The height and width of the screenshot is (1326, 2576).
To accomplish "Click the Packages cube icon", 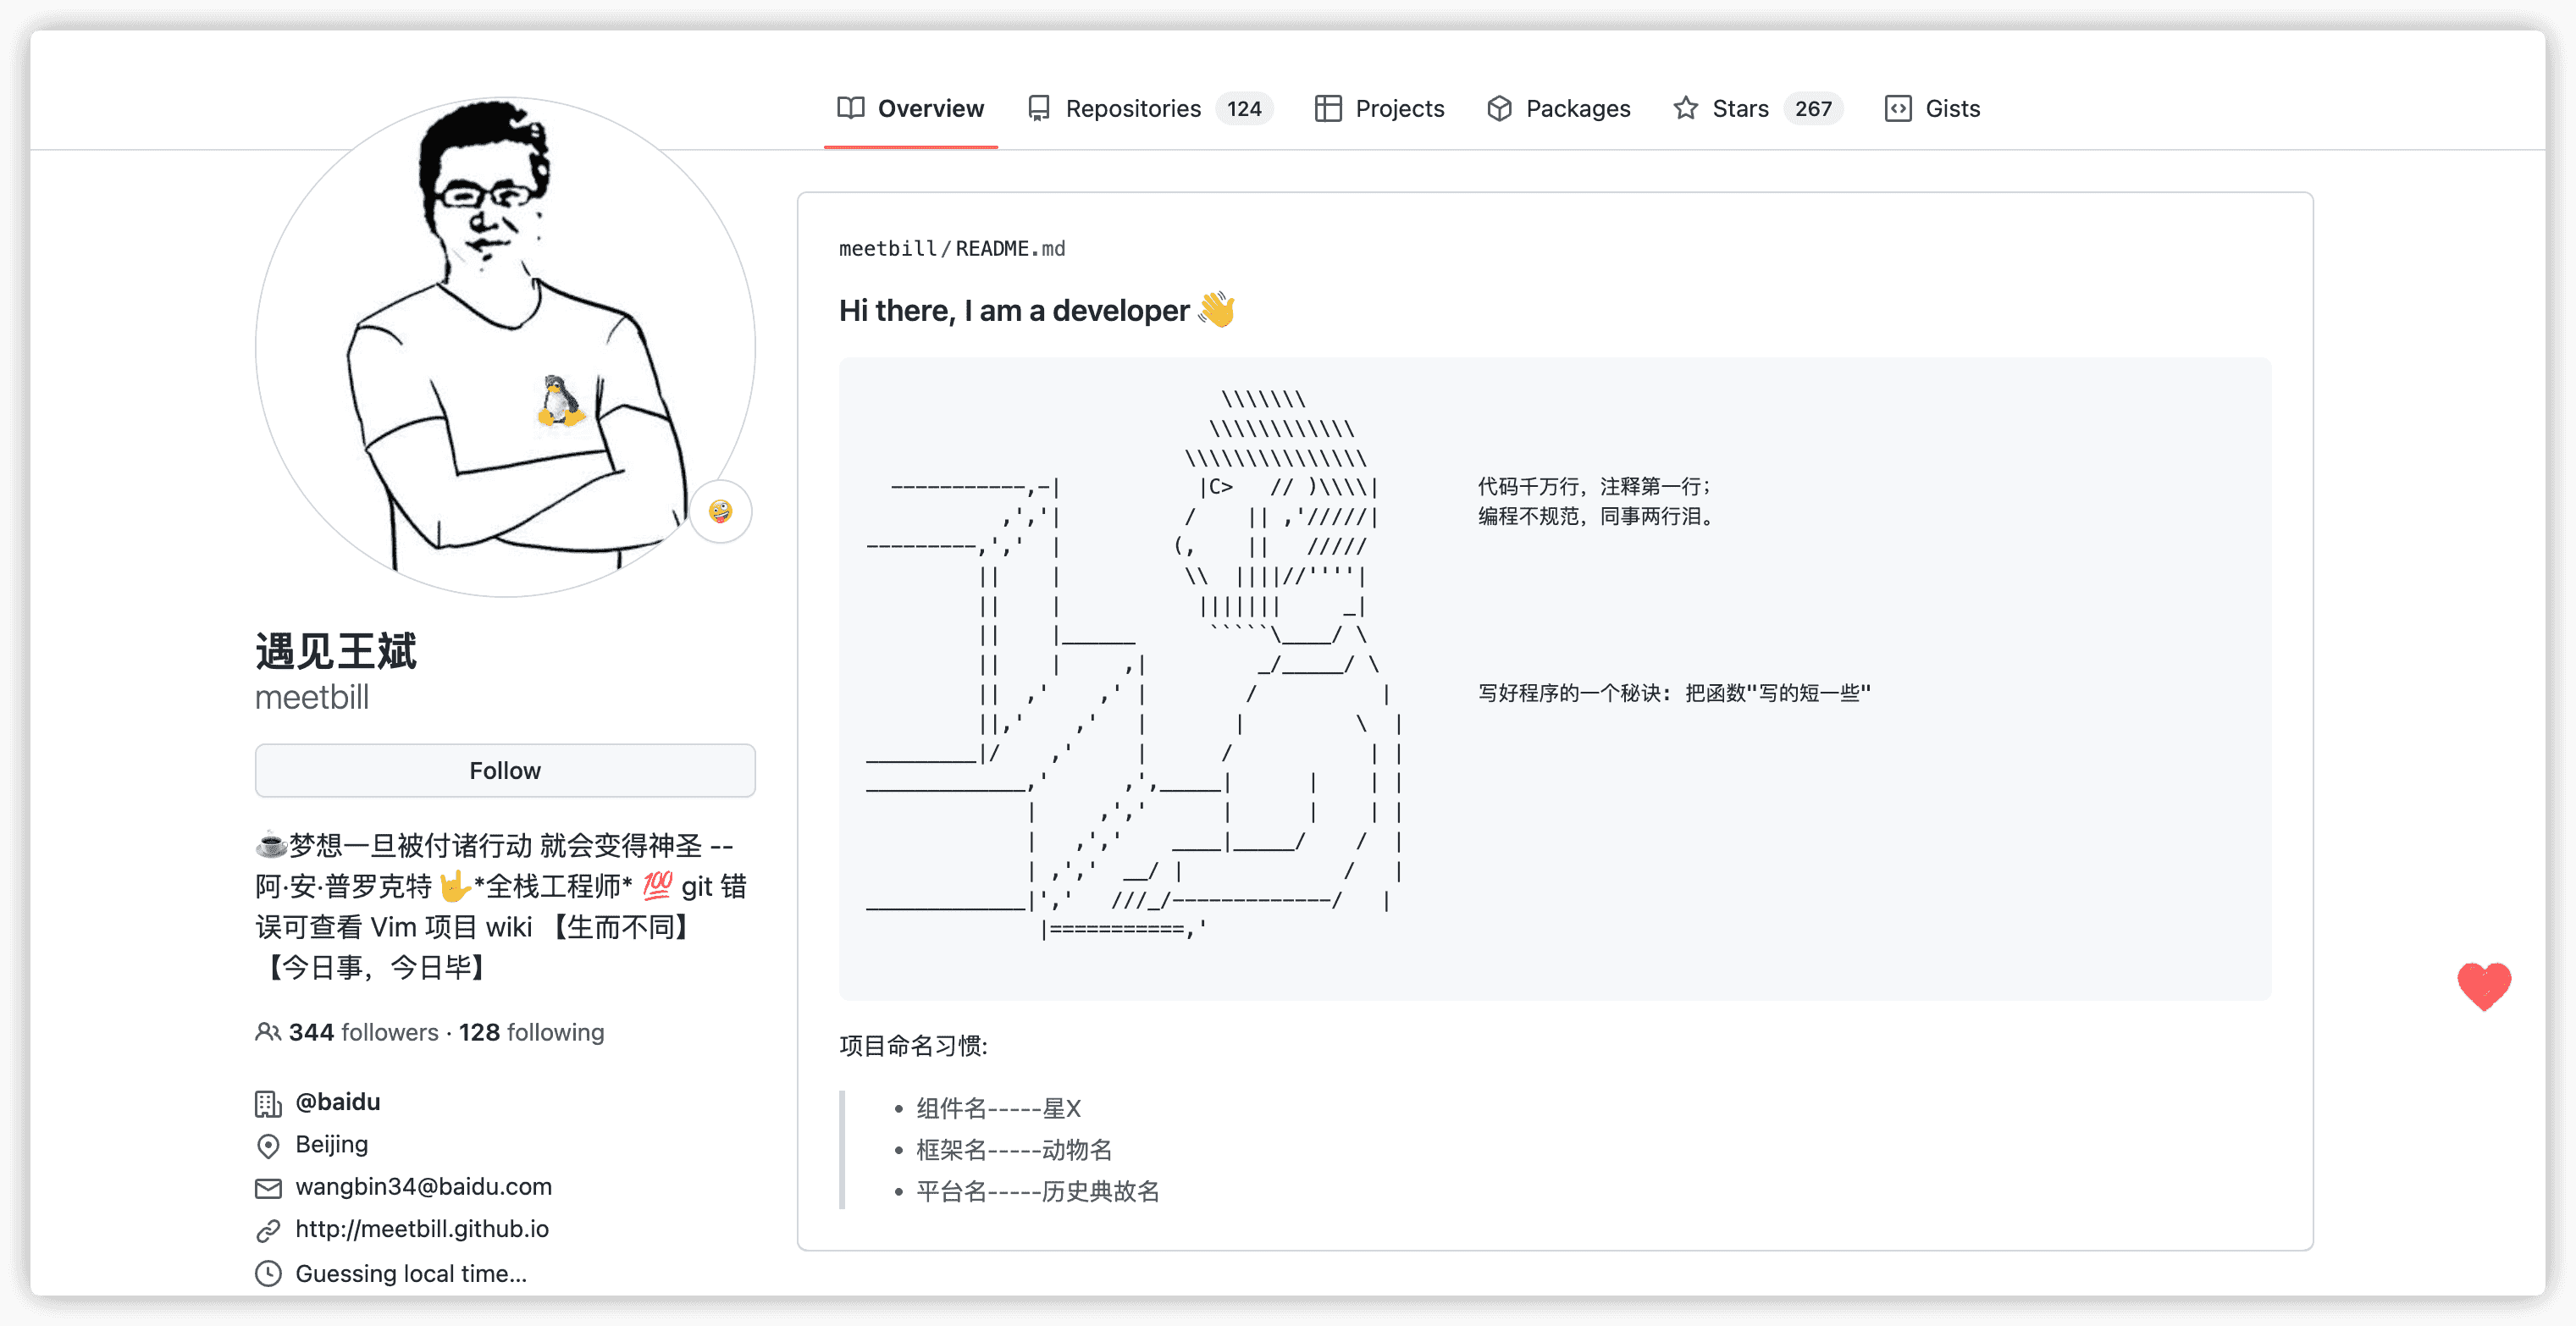I will pyautogui.click(x=1499, y=108).
